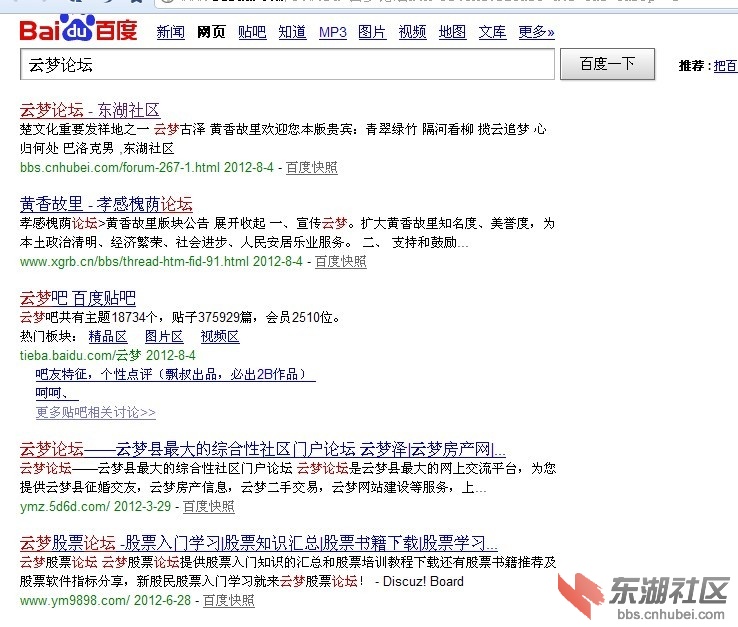Image resolution: width=738 pixels, height=627 pixels.
Task: Switch to the 图片 tab
Action: pos(372,32)
